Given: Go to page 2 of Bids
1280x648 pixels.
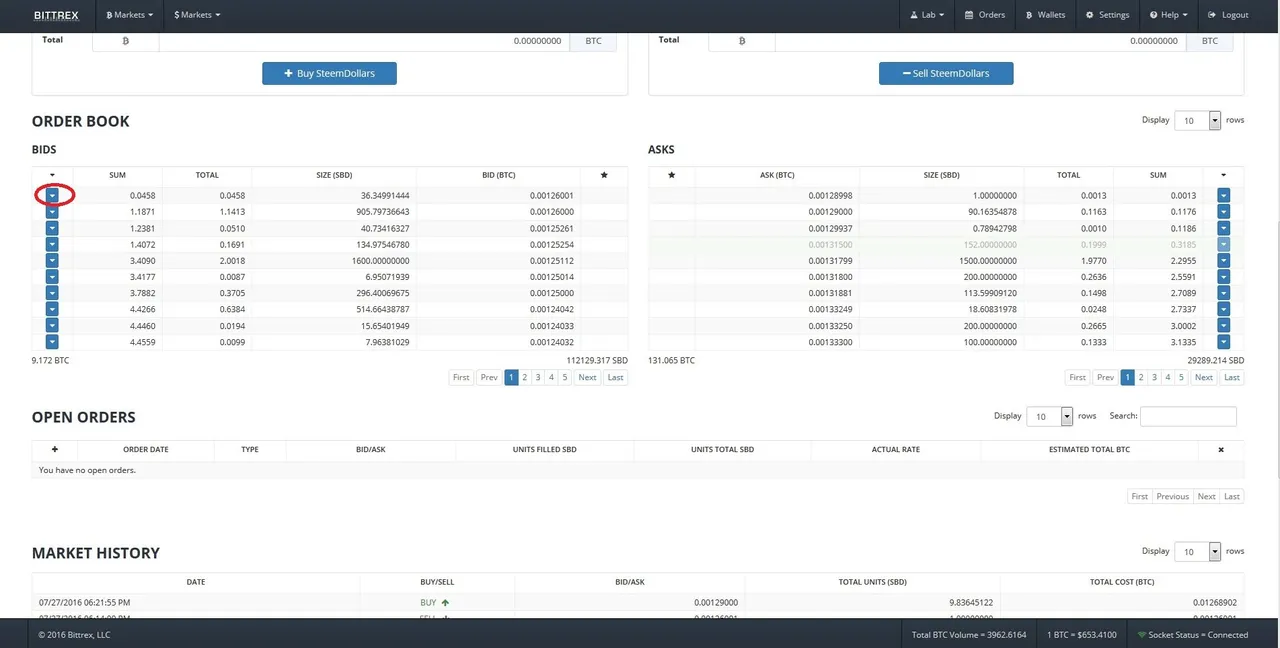Looking at the screenshot, I should pyautogui.click(x=525, y=378).
